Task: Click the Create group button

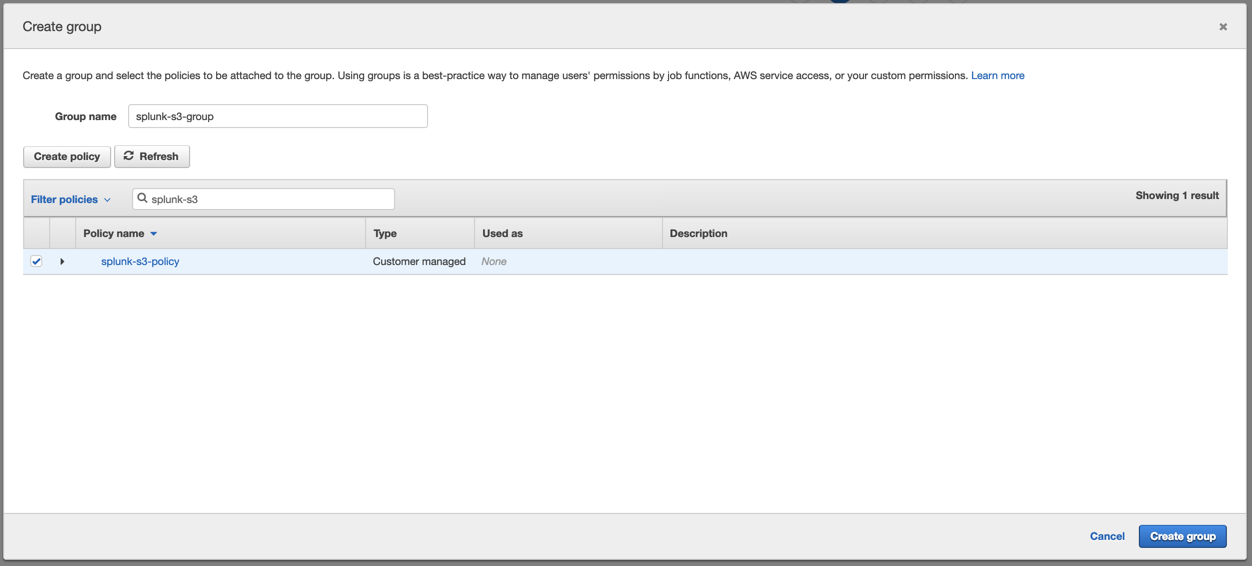Action: 1183,536
